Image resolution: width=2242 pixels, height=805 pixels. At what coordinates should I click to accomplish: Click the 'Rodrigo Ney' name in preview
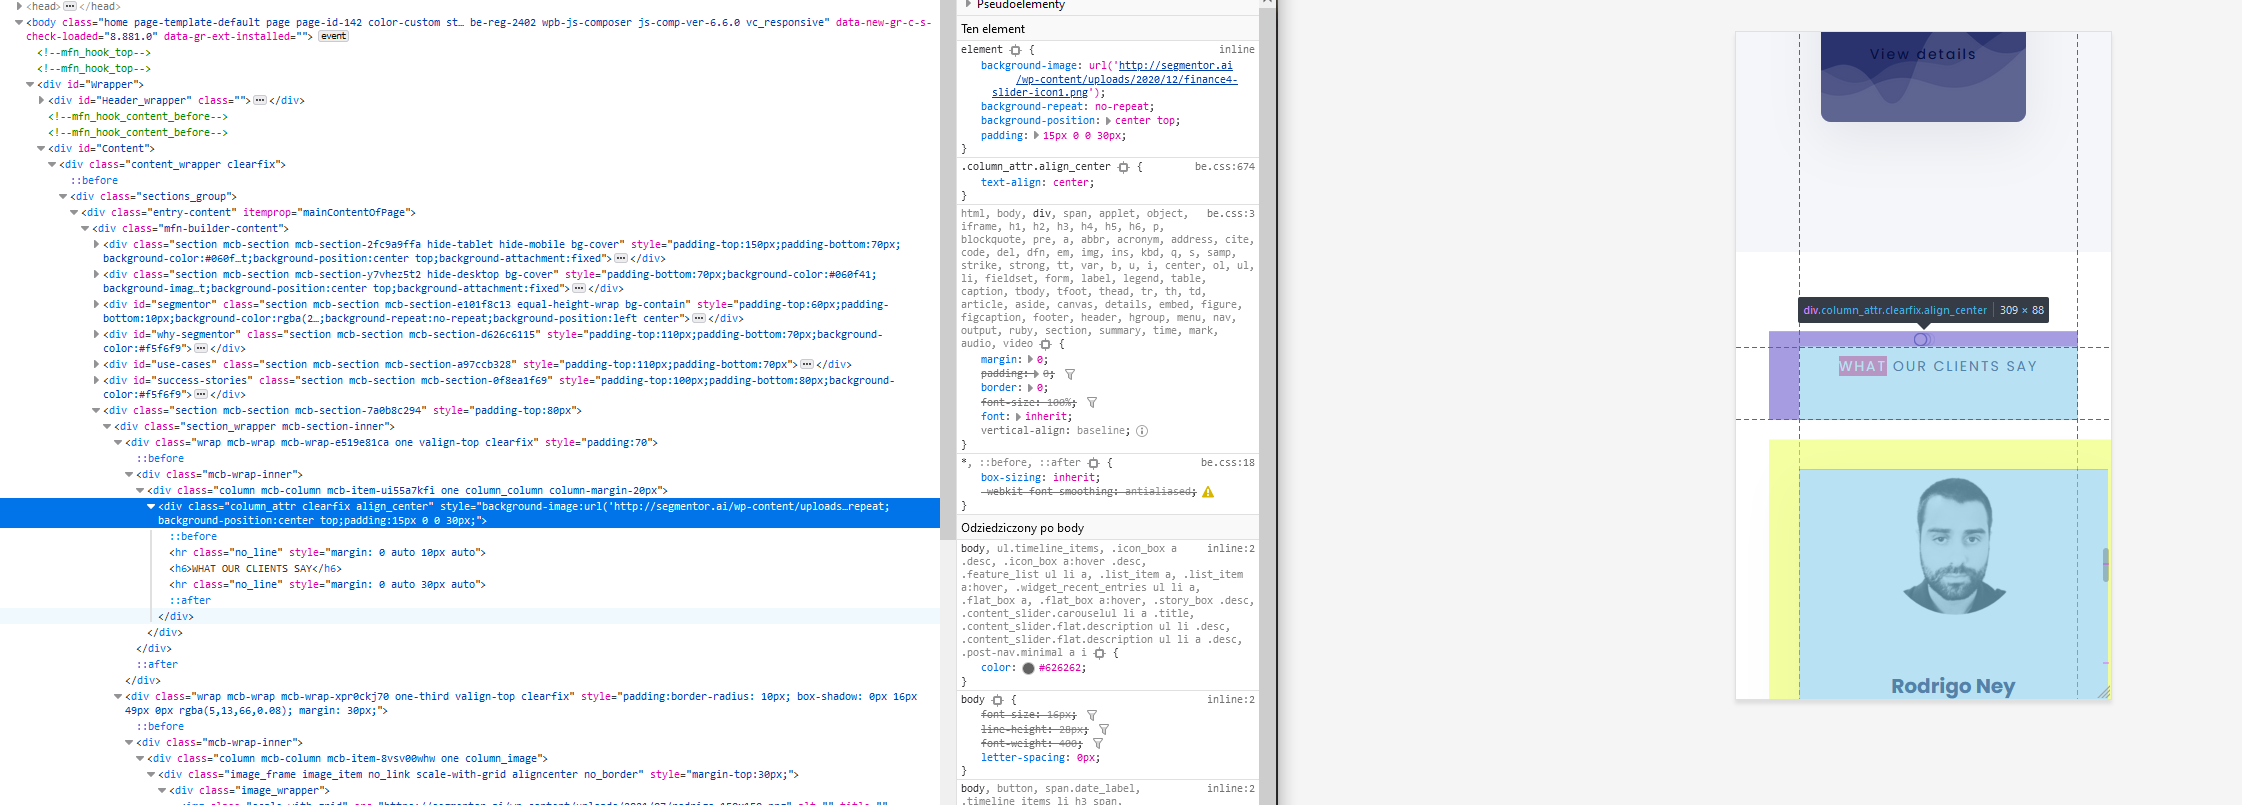click(x=1953, y=686)
